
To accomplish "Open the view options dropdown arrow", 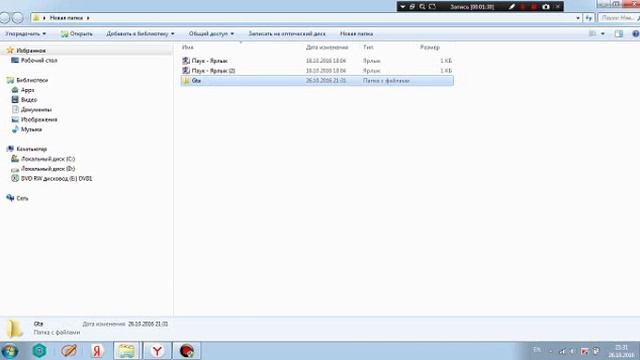I will coord(603,34).
